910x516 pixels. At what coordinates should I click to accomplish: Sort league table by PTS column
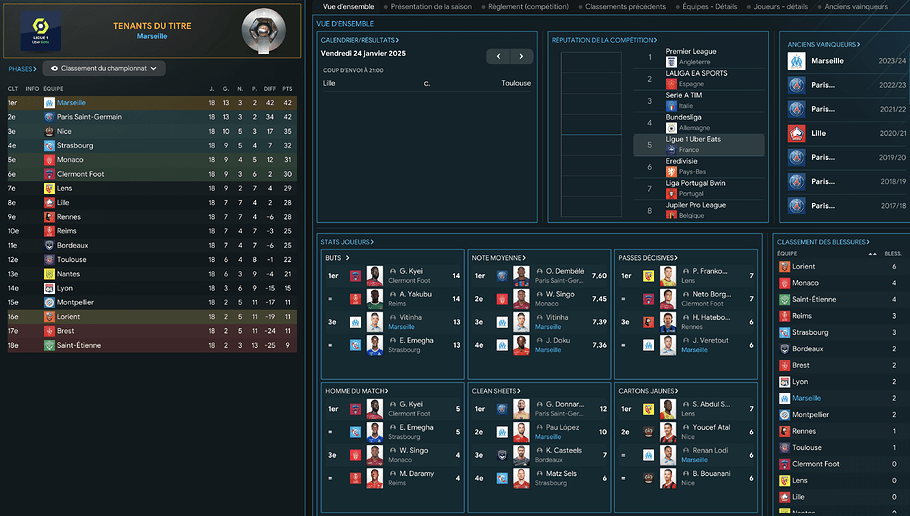pos(287,89)
